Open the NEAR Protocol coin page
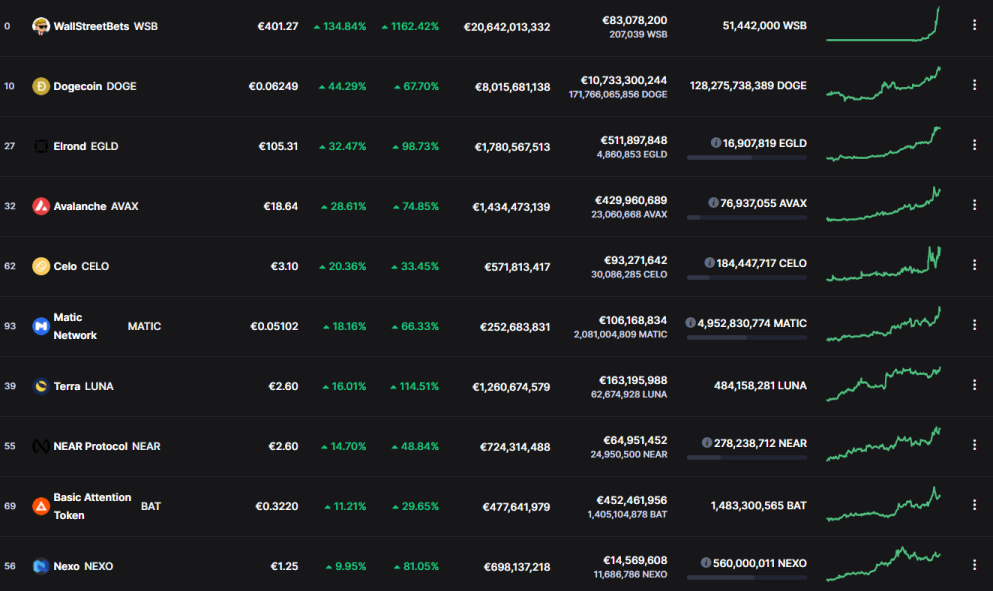Screen dimensions: 993x591 (107, 446)
